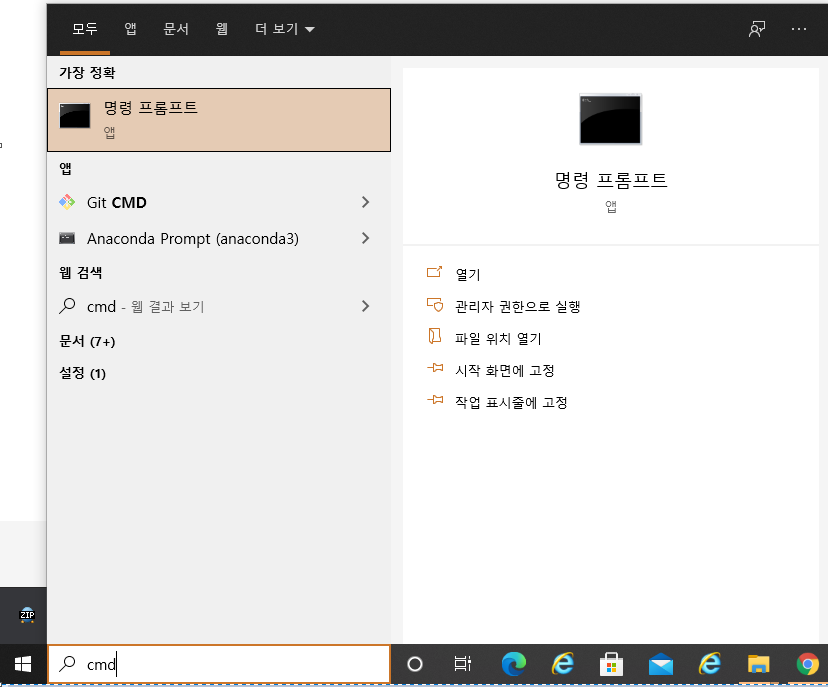Click the Cortana circle icon
Viewport: 828px width, 687px height.
415,664
